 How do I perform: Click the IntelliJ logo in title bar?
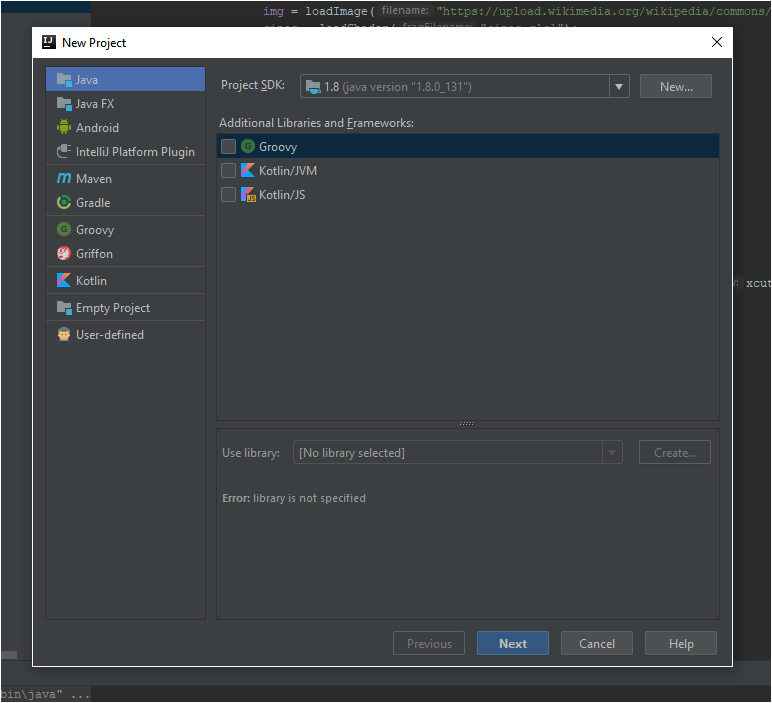49,42
